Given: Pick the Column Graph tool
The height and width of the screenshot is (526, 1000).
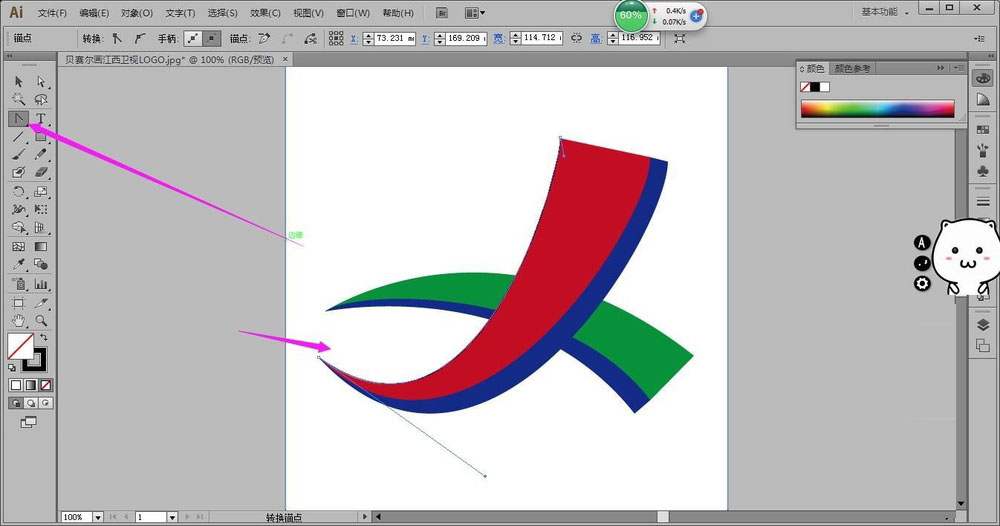Looking at the screenshot, I should point(41,284).
